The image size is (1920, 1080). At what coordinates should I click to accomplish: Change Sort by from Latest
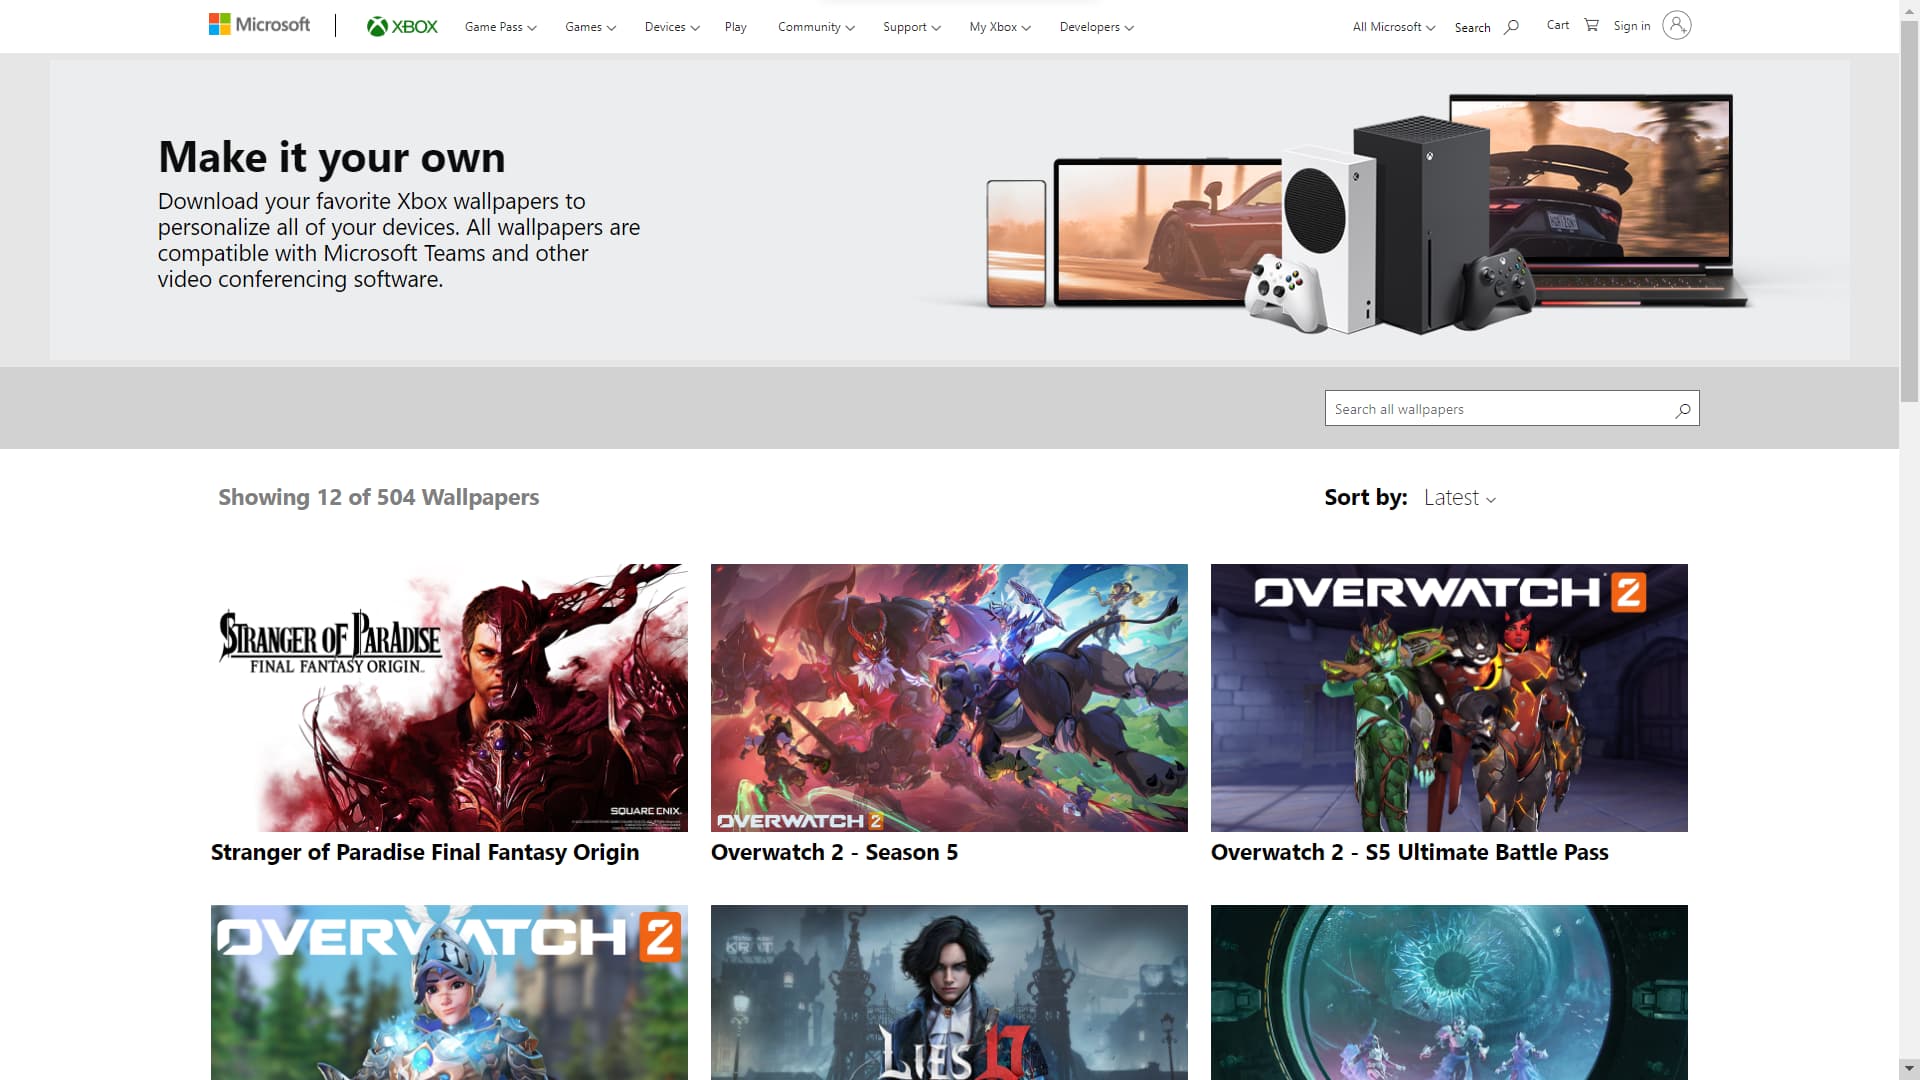pos(1458,497)
